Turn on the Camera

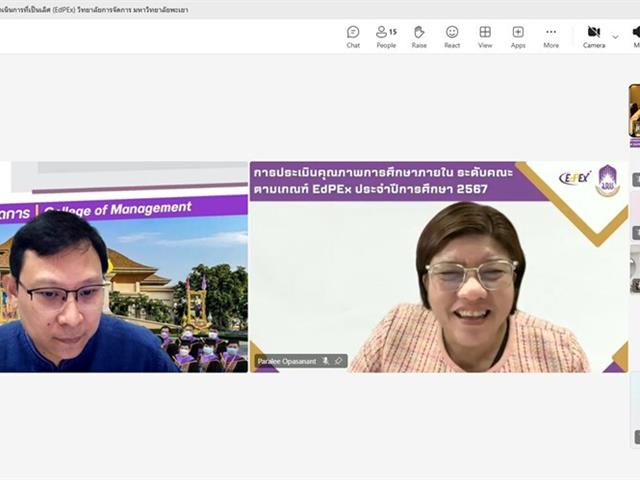[x=594, y=37]
